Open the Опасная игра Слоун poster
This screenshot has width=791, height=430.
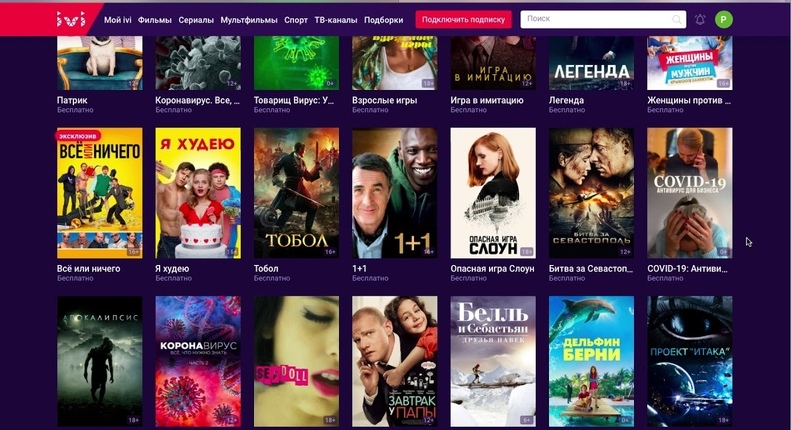coord(493,193)
